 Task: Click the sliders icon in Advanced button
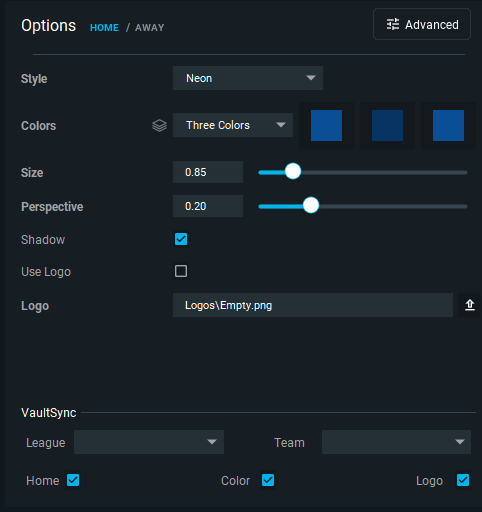tap(393, 24)
